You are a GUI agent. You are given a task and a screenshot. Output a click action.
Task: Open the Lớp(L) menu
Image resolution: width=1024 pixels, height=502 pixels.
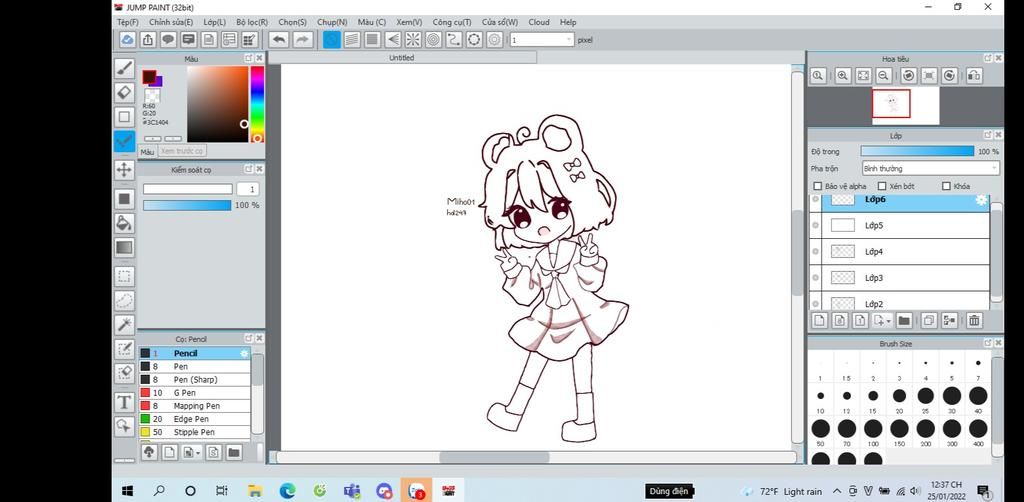pos(214,22)
